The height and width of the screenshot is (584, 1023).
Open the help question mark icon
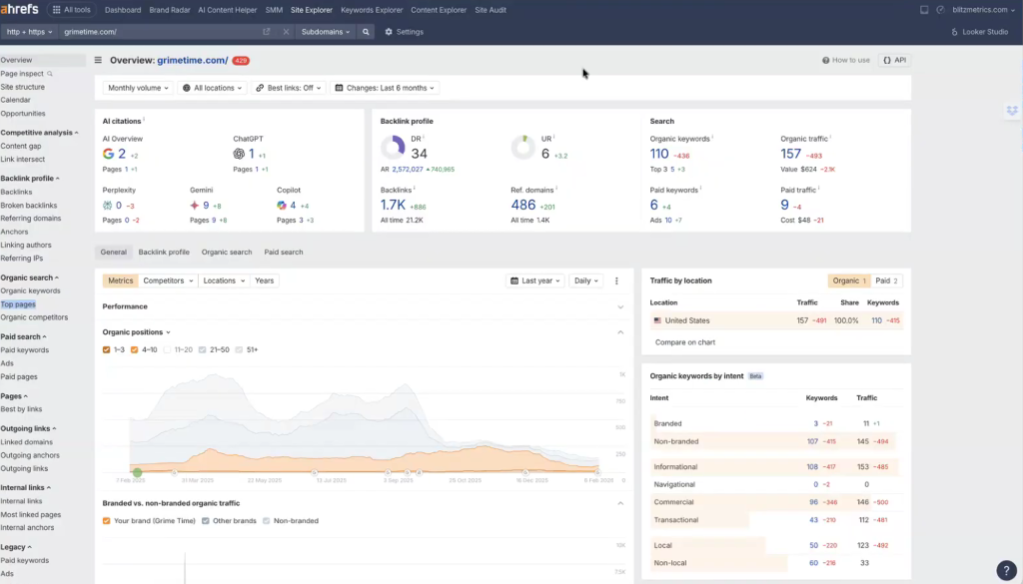click(x=1006, y=570)
